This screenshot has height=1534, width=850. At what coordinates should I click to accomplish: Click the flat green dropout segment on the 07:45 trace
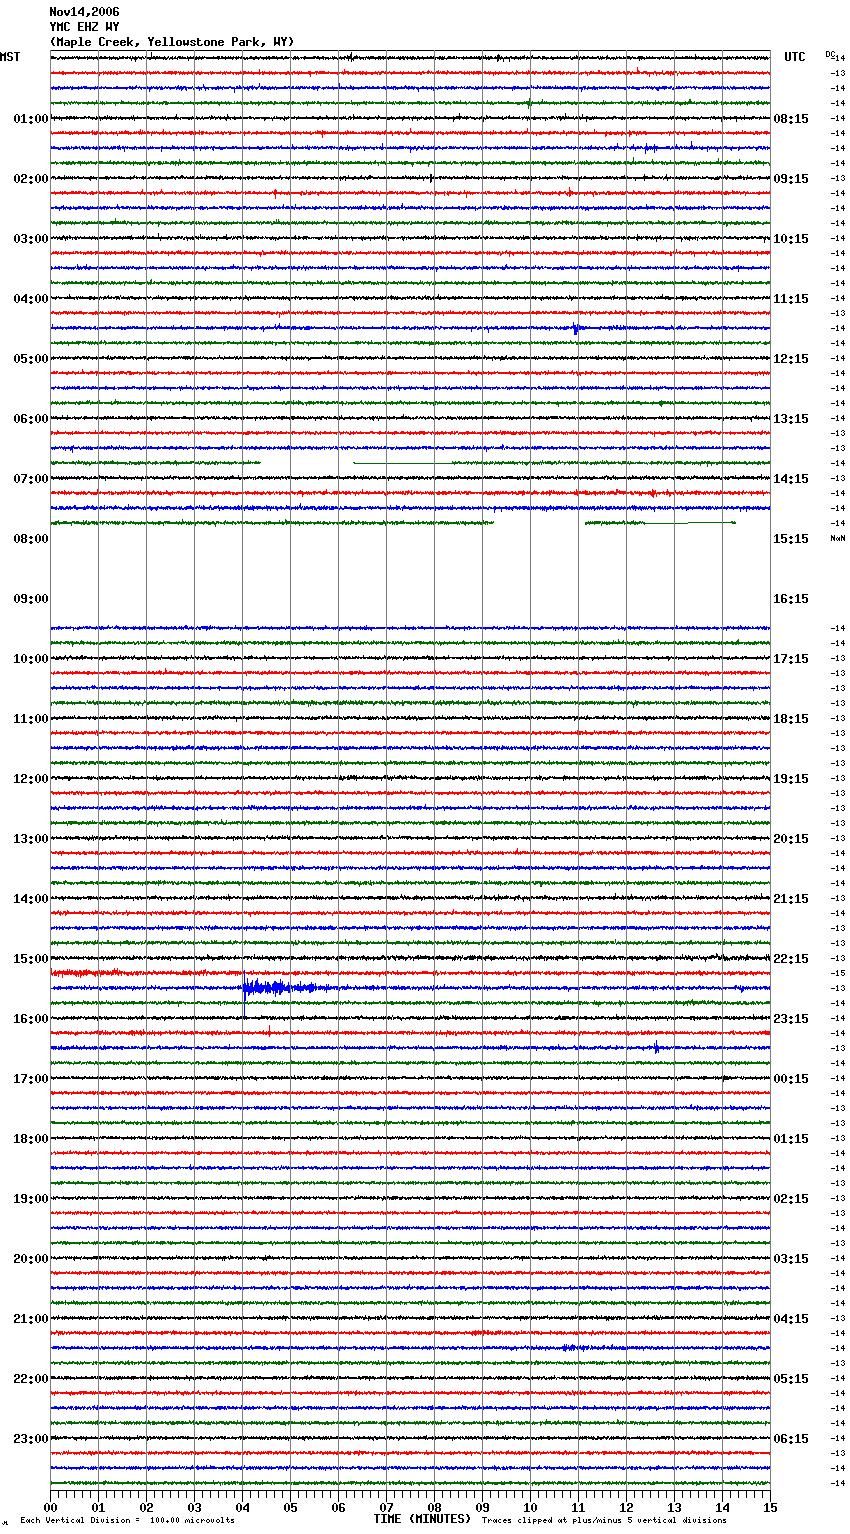click(690, 523)
